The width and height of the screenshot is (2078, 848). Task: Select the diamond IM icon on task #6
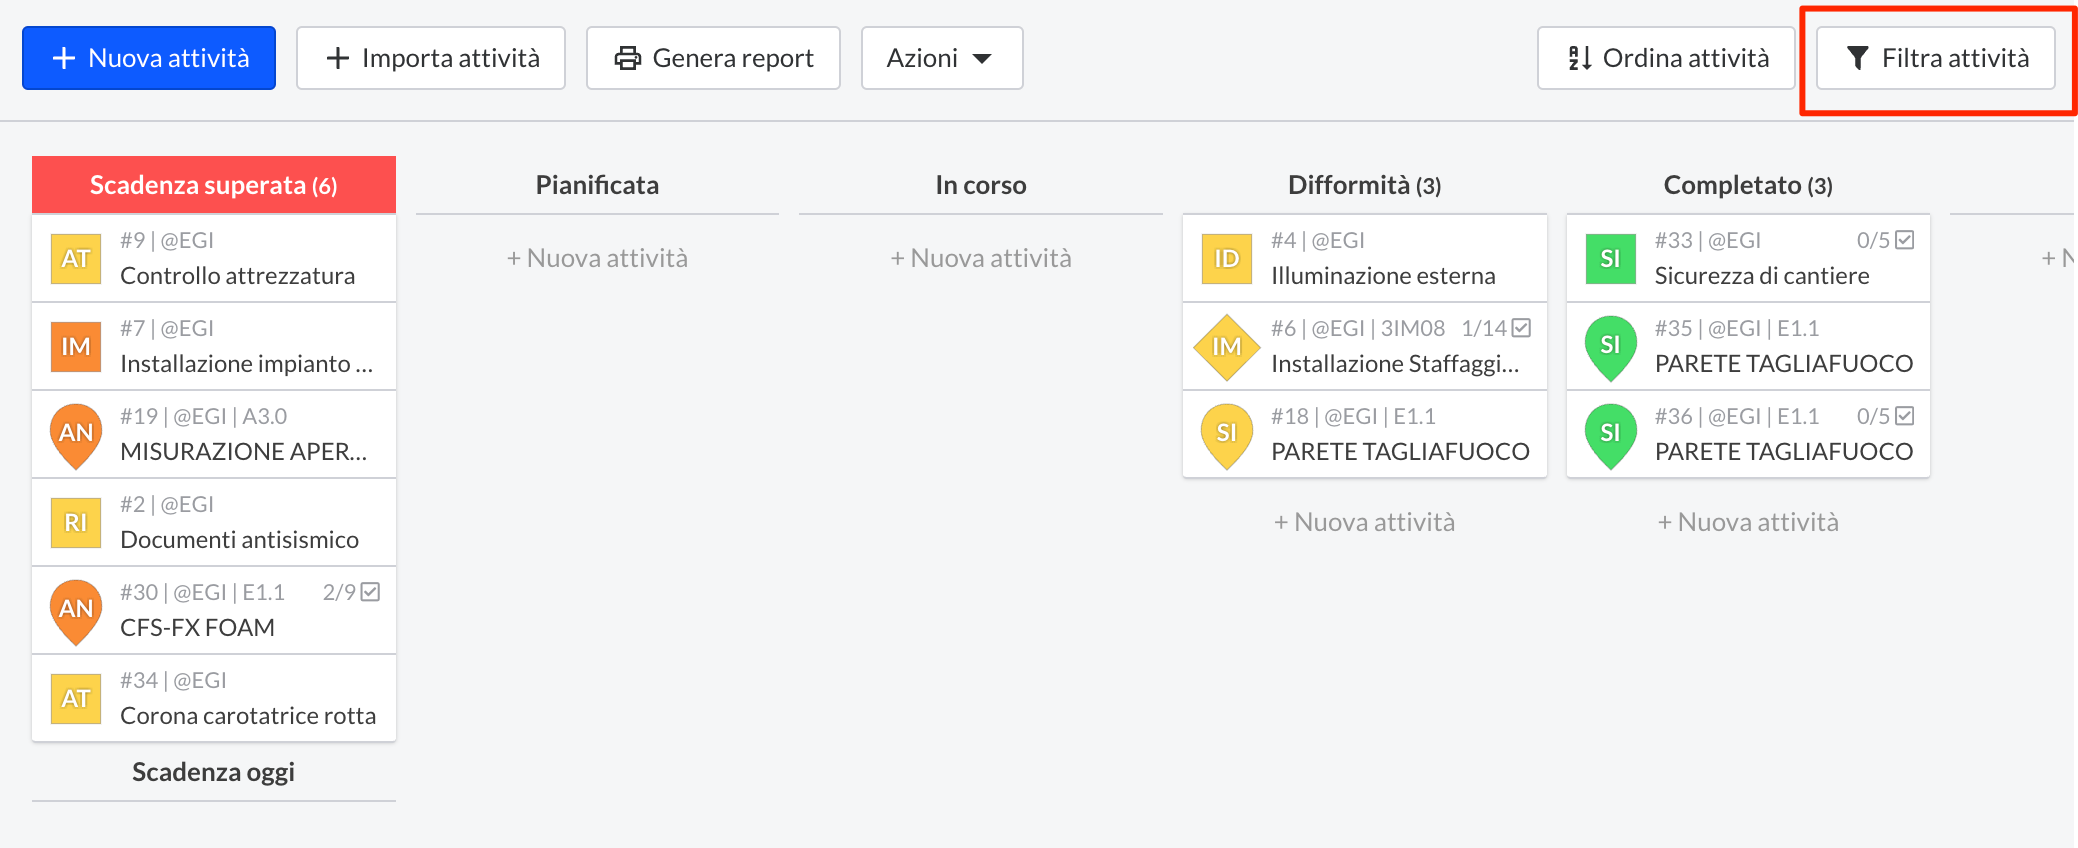(1226, 347)
